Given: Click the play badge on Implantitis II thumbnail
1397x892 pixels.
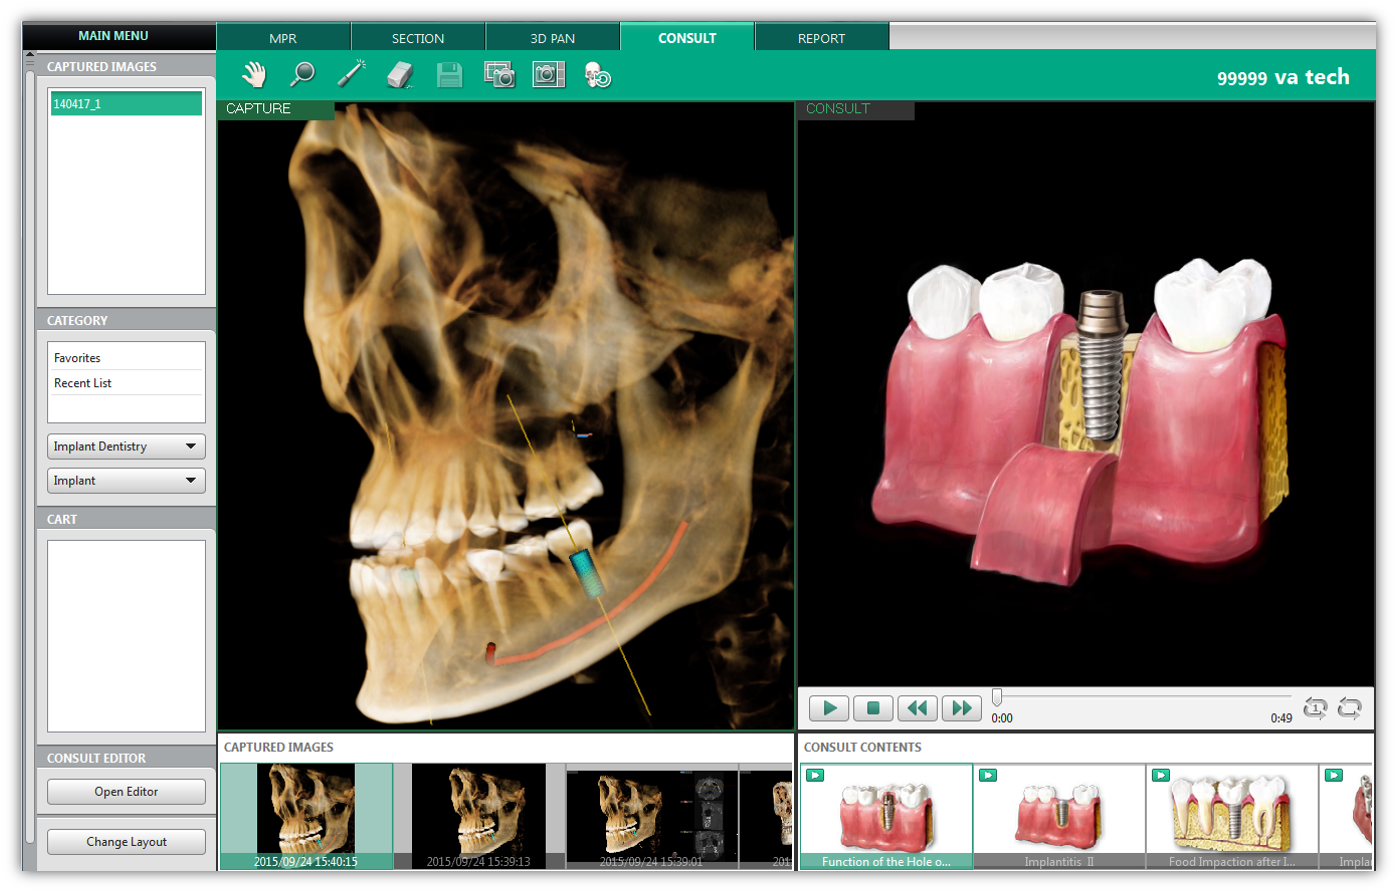Looking at the screenshot, I should [x=988, y=775].
